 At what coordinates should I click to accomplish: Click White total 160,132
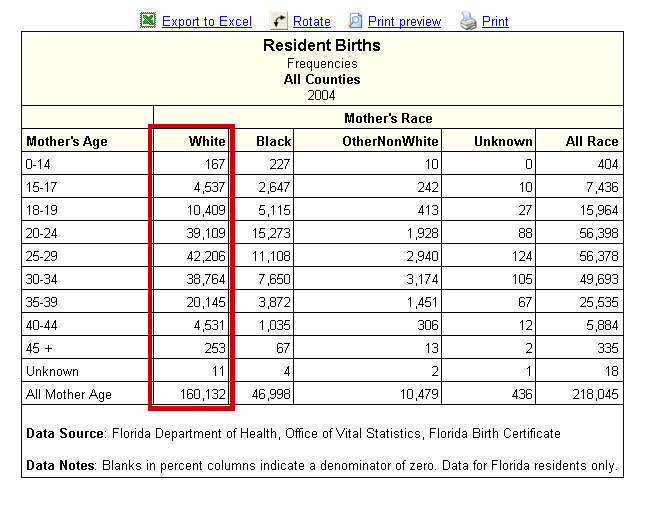point(203,395)
